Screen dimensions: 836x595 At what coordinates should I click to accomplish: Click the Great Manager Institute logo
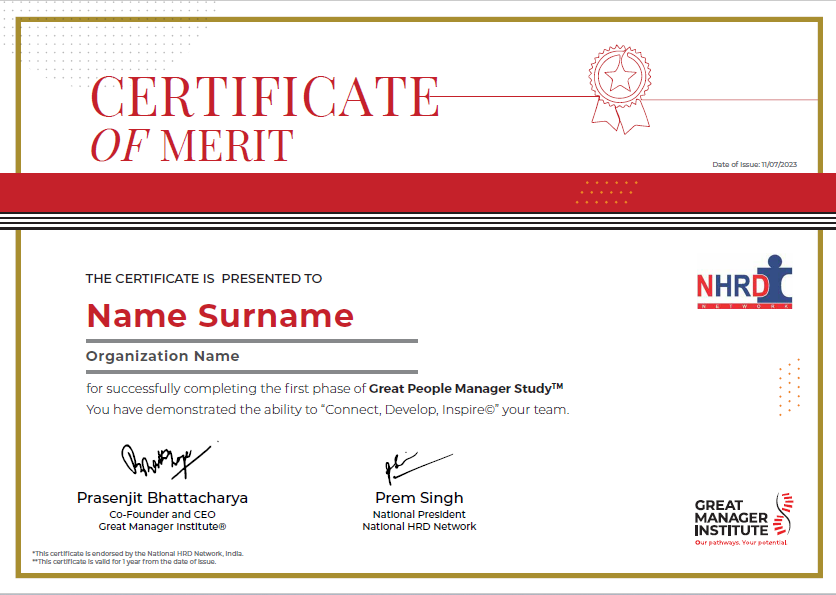[x=744, y=519]
